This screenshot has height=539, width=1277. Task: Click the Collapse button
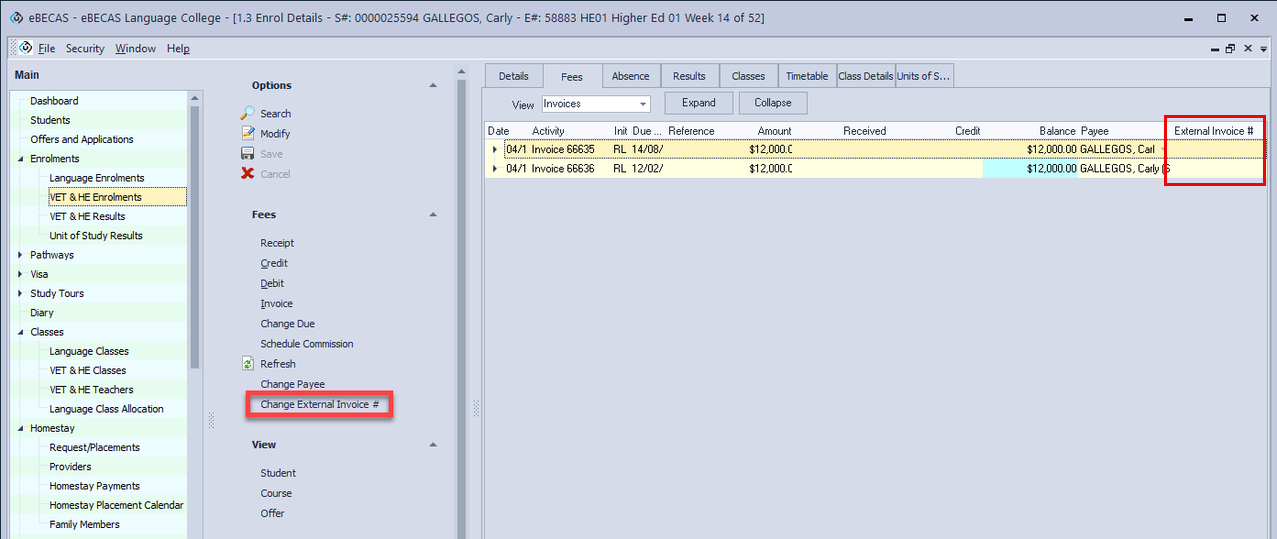coord(773,103)
